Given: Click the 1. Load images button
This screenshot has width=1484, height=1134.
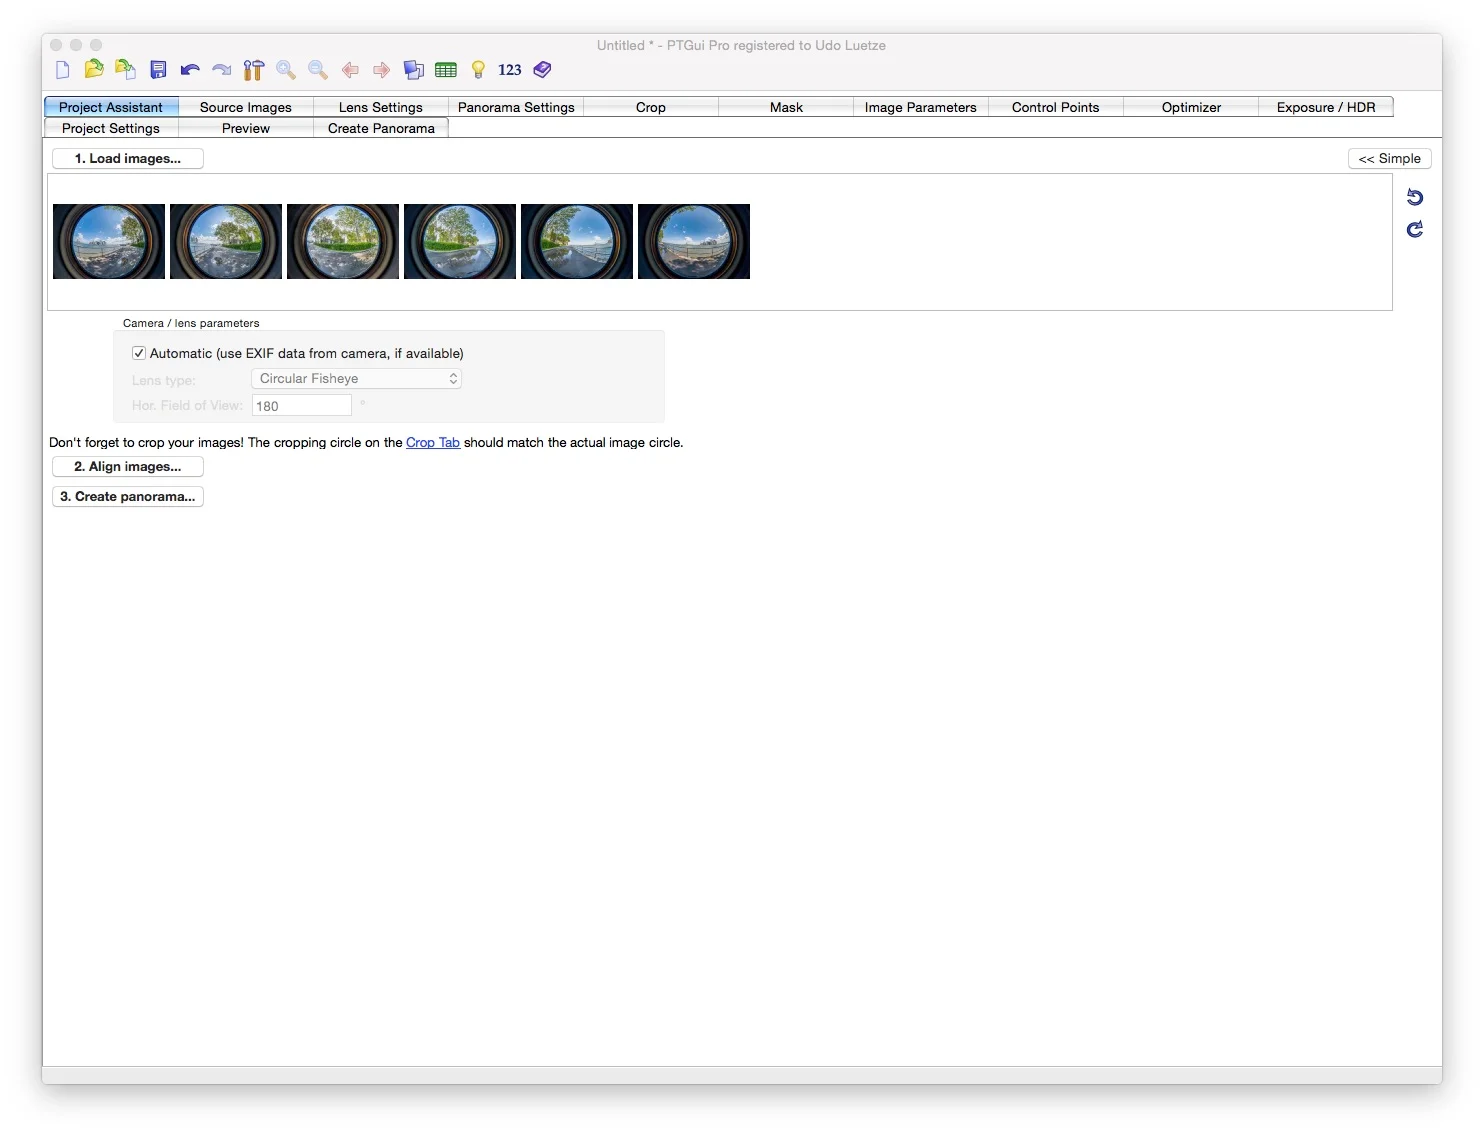Looking at the screenshot, I should point(128,159).
